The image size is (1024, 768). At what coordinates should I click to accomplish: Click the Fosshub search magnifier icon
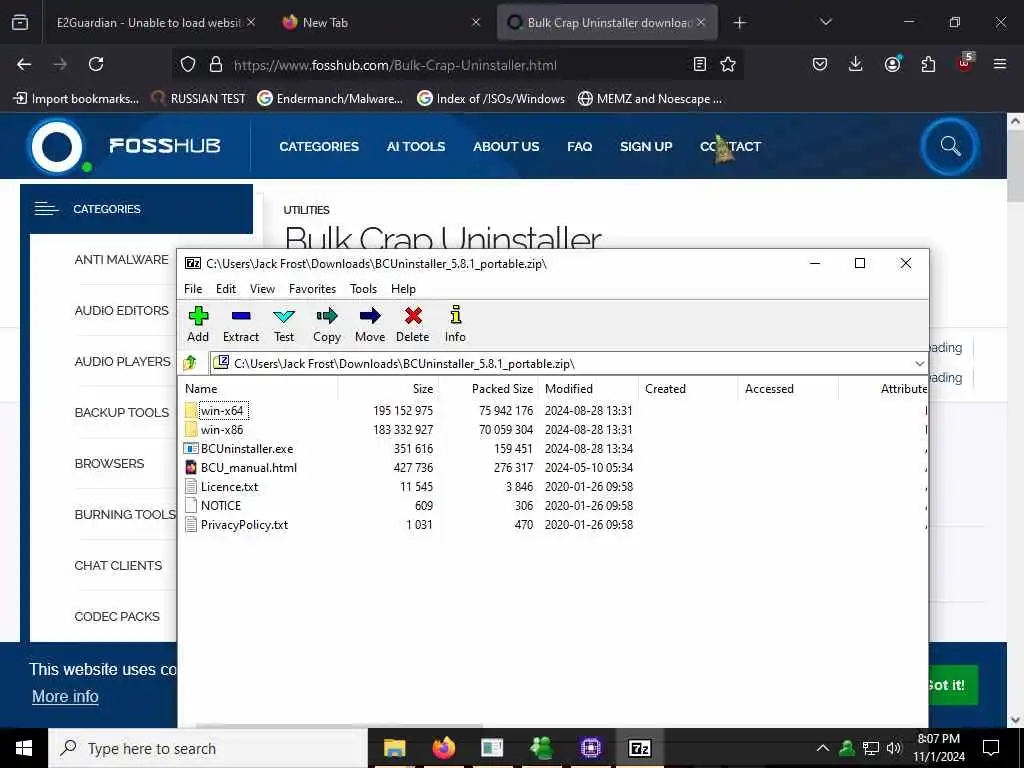point(950,146)
